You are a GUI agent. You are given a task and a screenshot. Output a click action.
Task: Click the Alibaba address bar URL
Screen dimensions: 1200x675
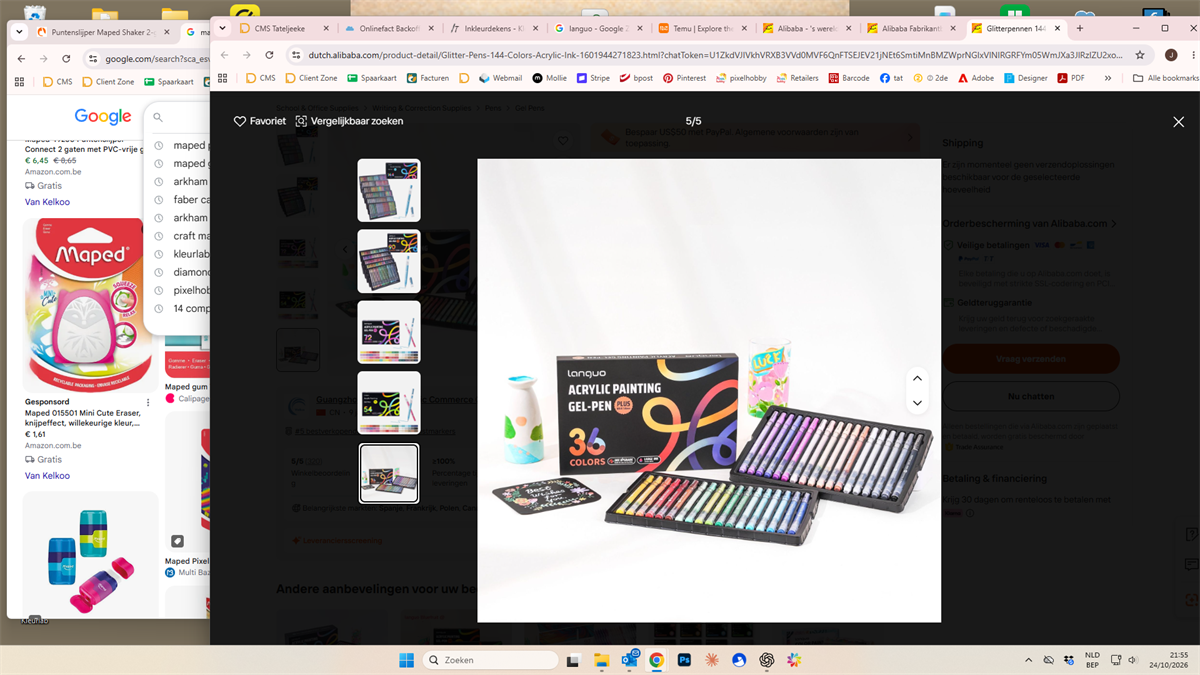click(715, 55)
